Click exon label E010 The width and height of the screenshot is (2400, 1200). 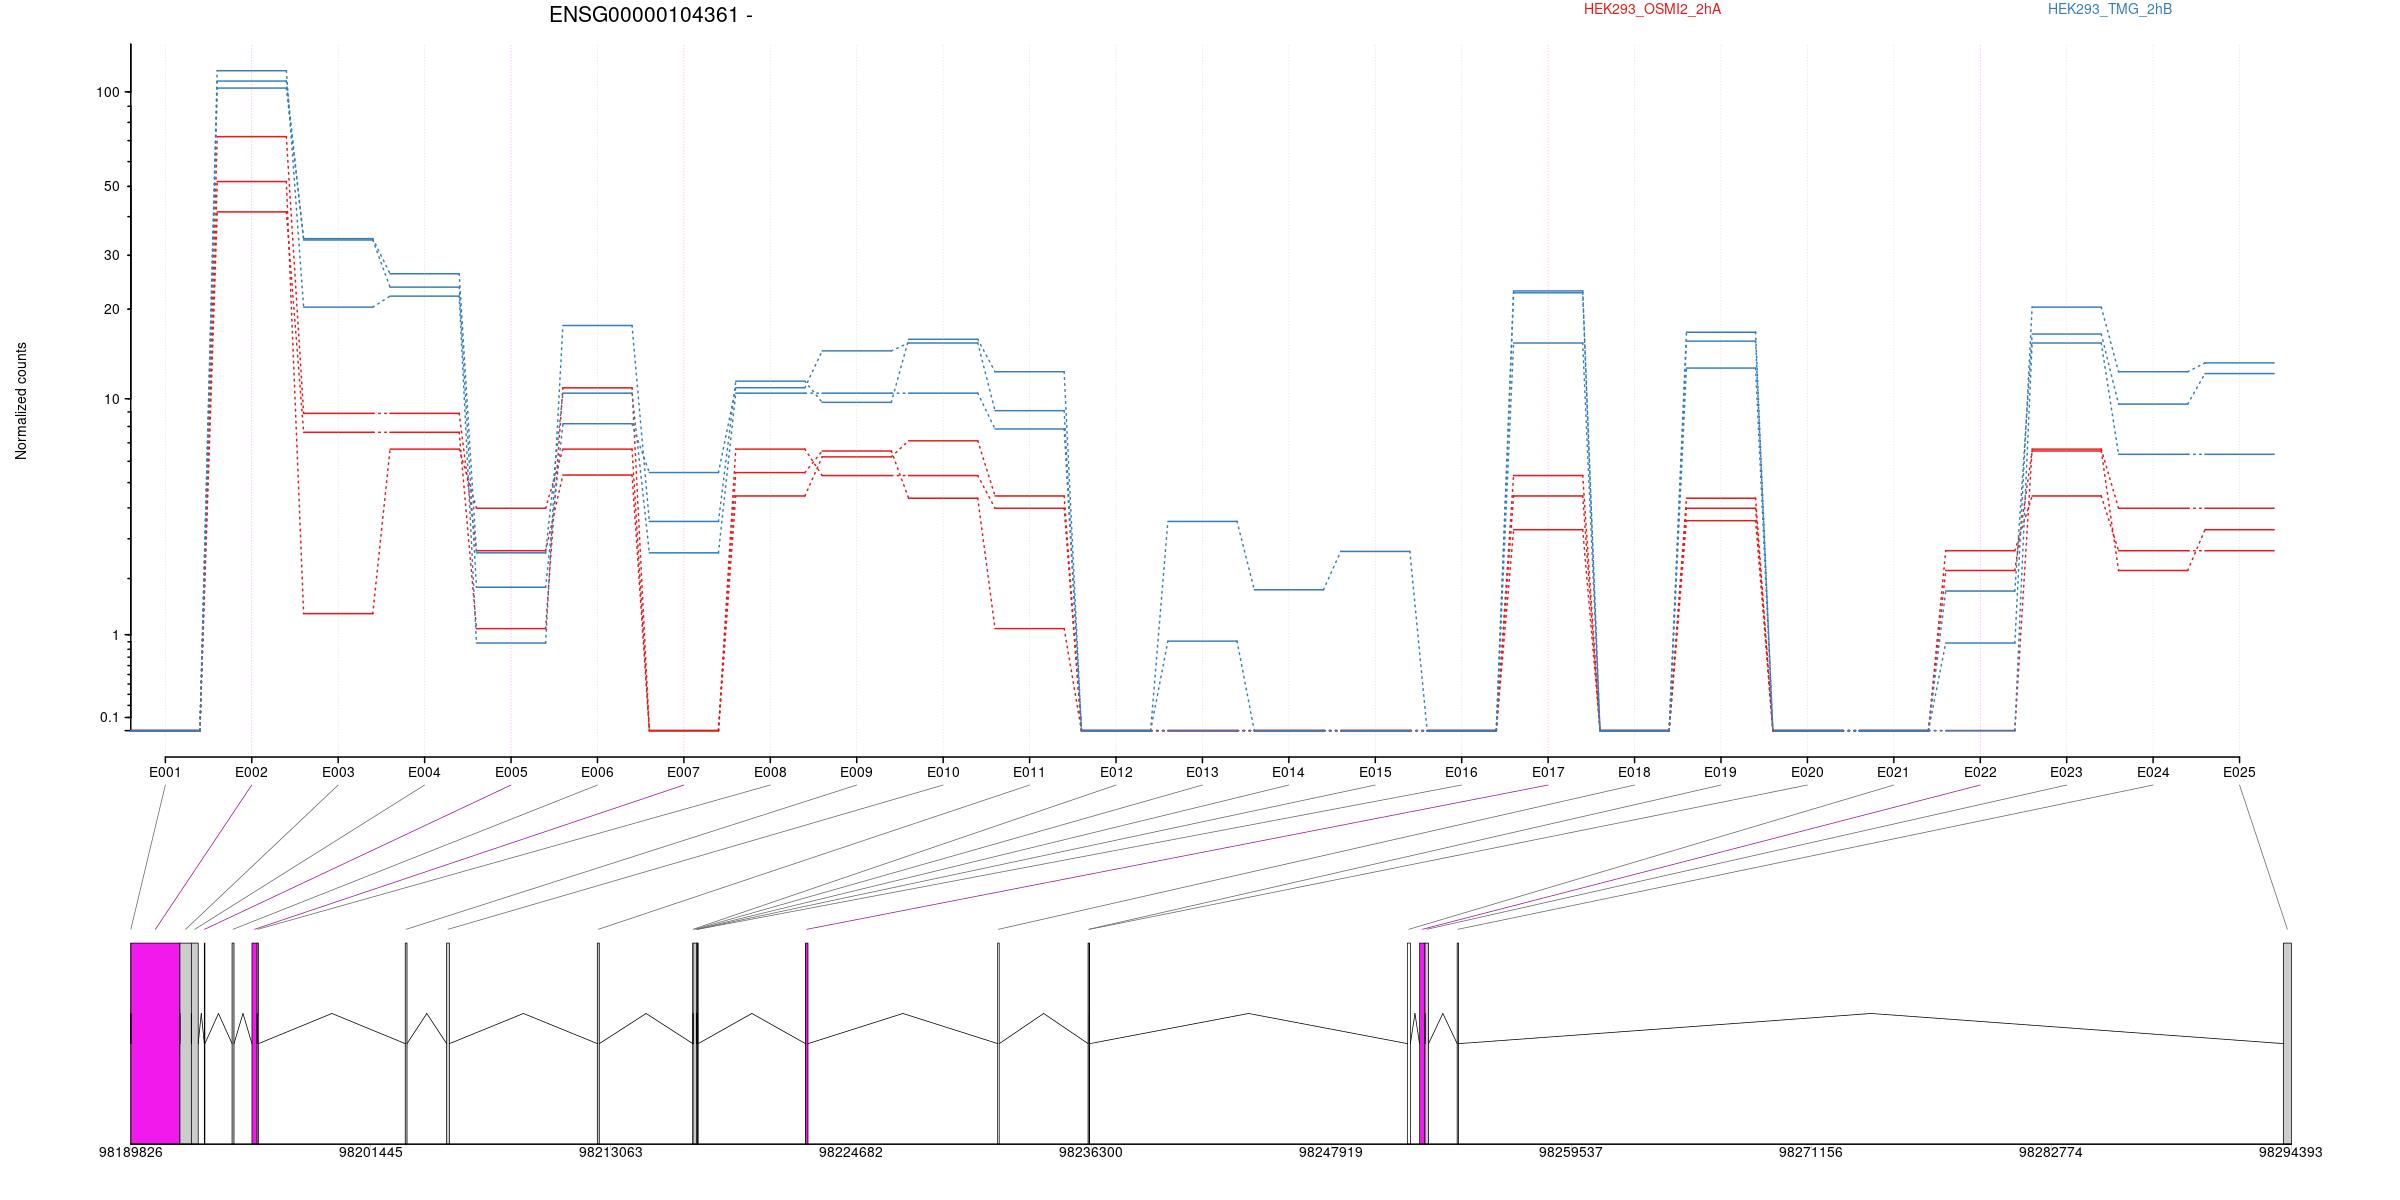click(943, 772)
